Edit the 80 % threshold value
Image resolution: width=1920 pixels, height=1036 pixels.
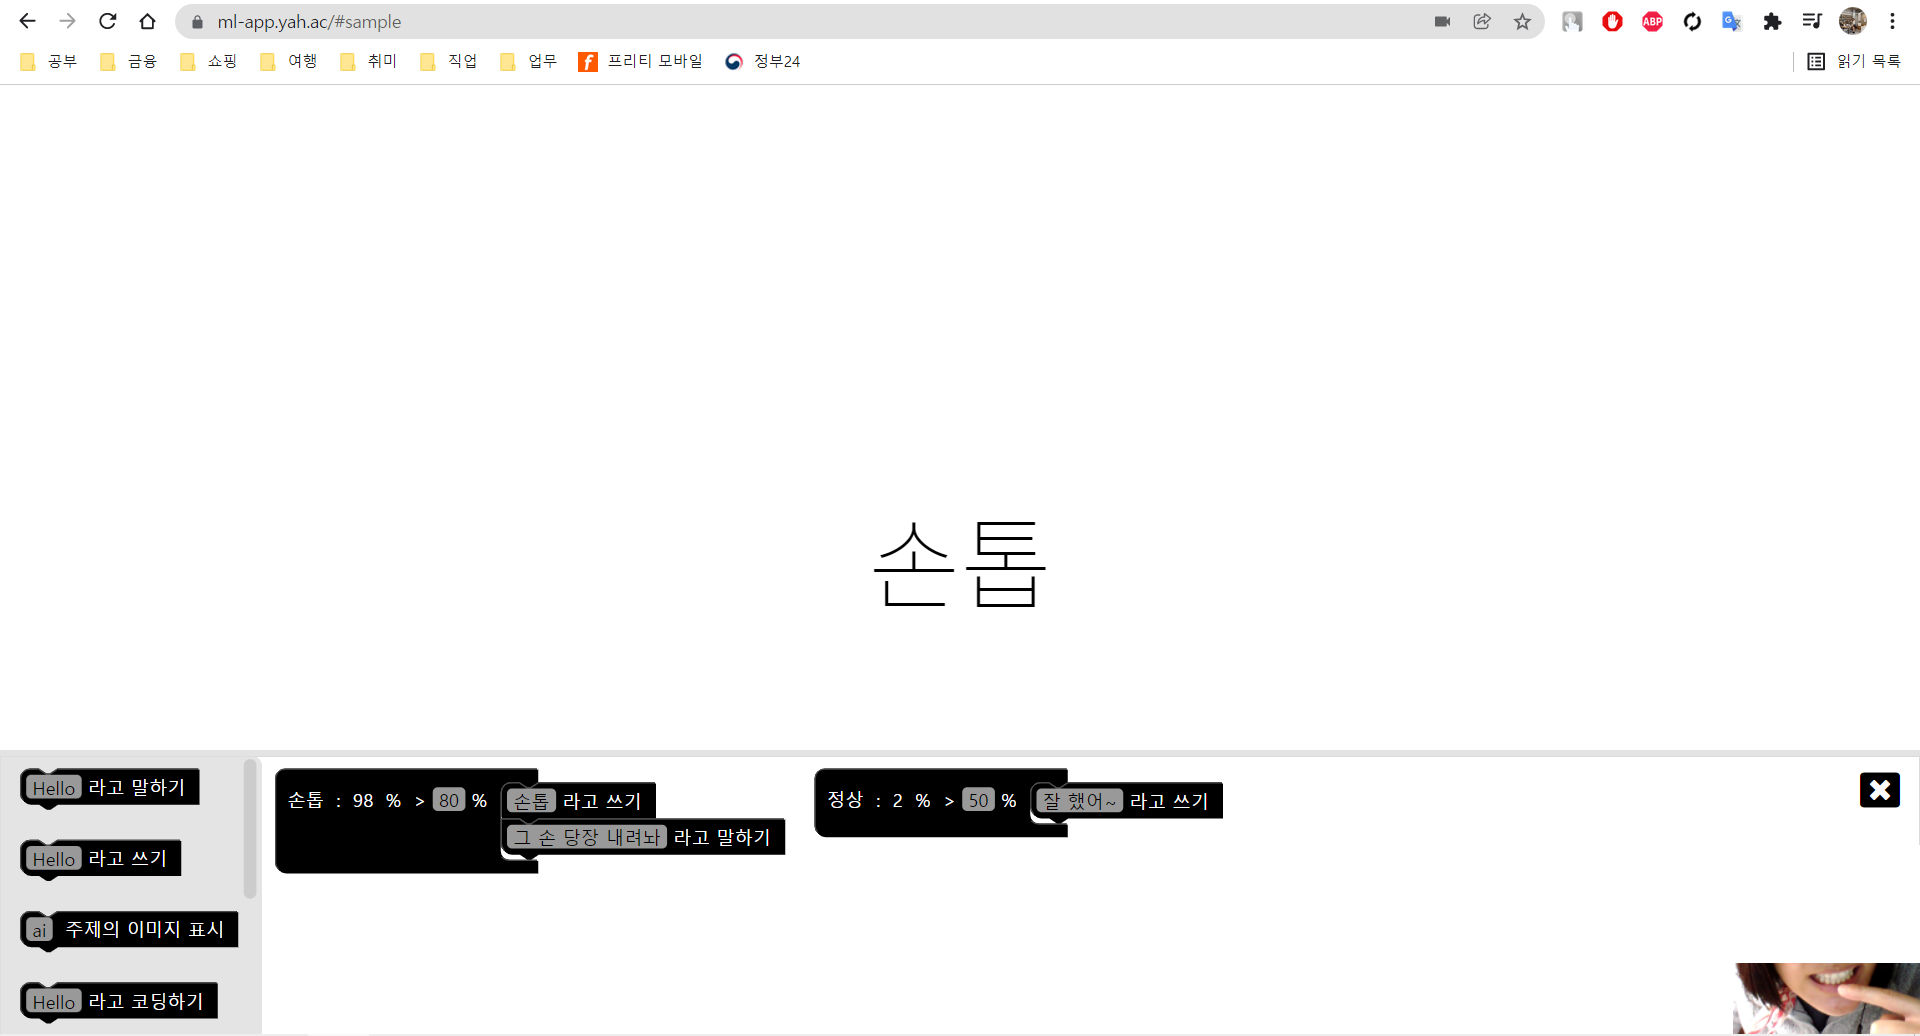pos(449,800)
